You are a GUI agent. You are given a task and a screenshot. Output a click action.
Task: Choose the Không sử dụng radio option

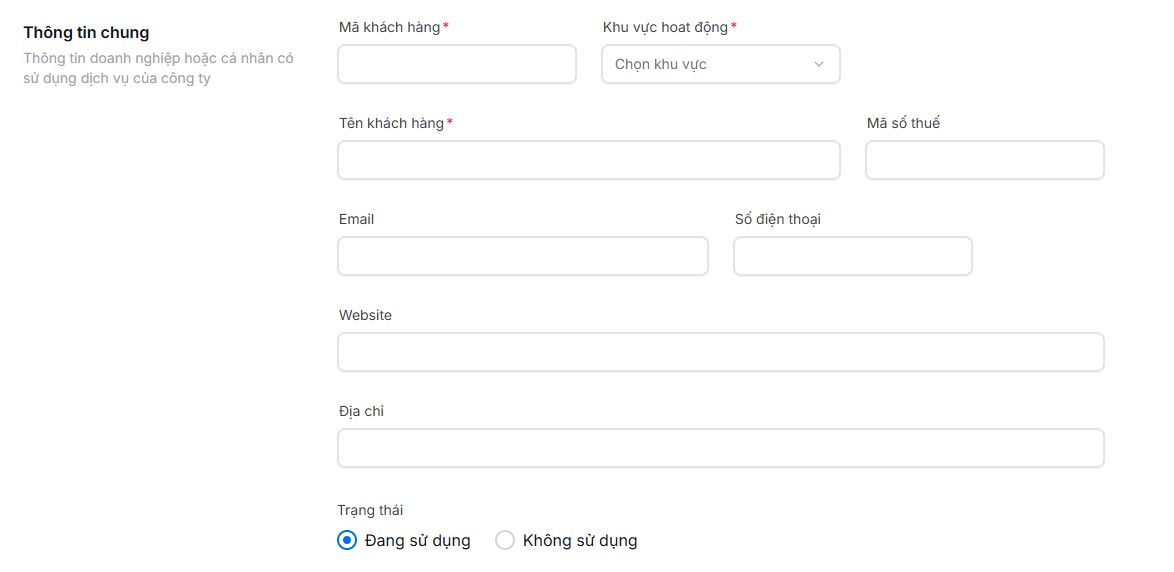pyautogui.click(x=505, y=540)
